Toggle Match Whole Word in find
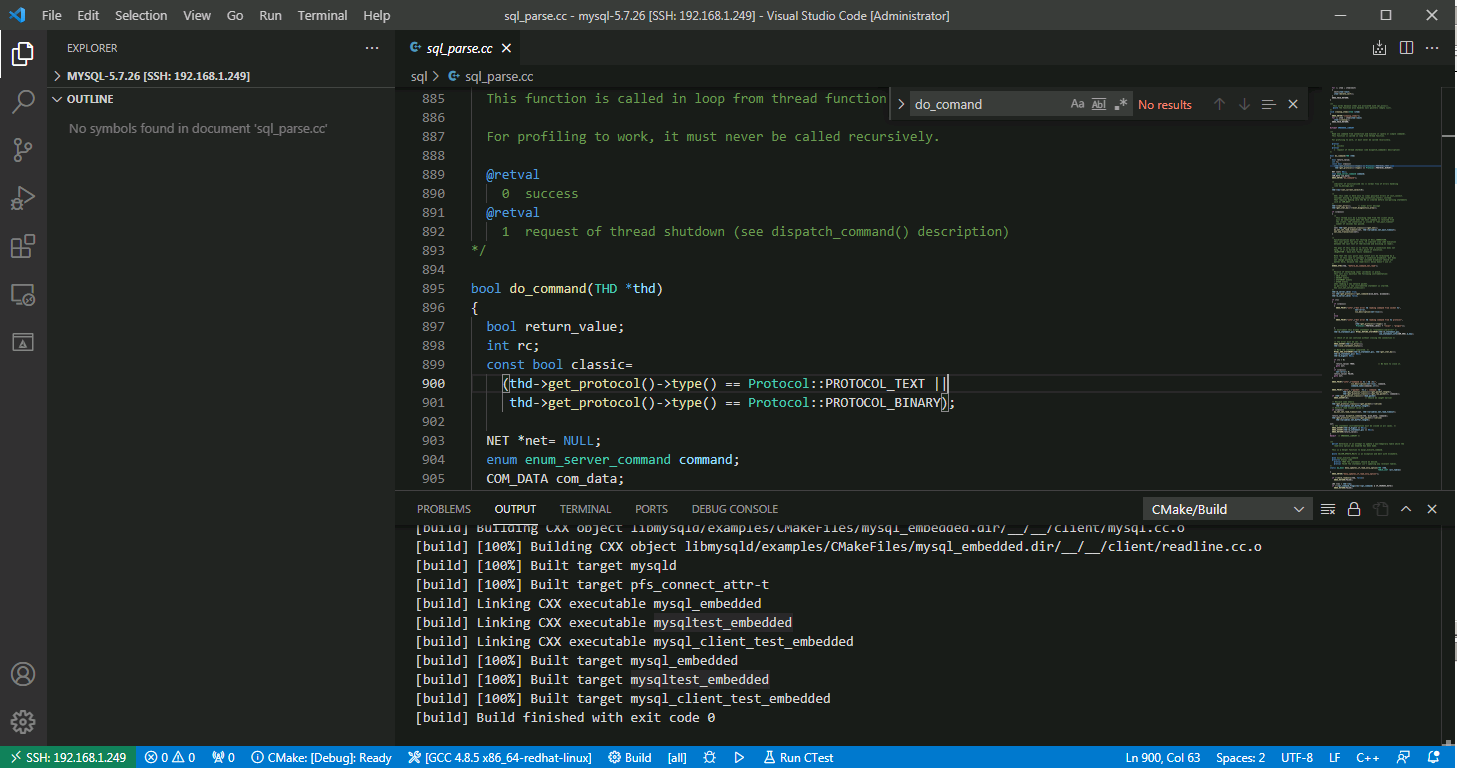 pyautogui.click(x=1099, y=104)
